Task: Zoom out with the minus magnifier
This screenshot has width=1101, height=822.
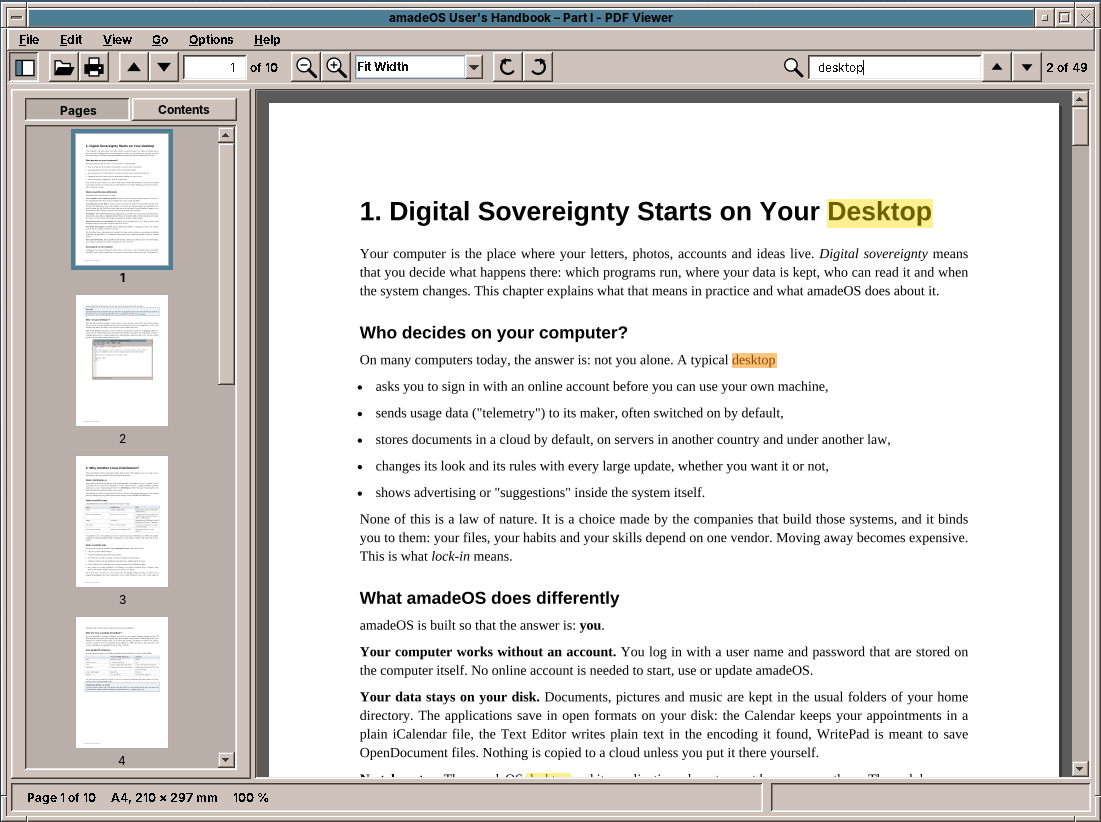Action: point(306,67)
